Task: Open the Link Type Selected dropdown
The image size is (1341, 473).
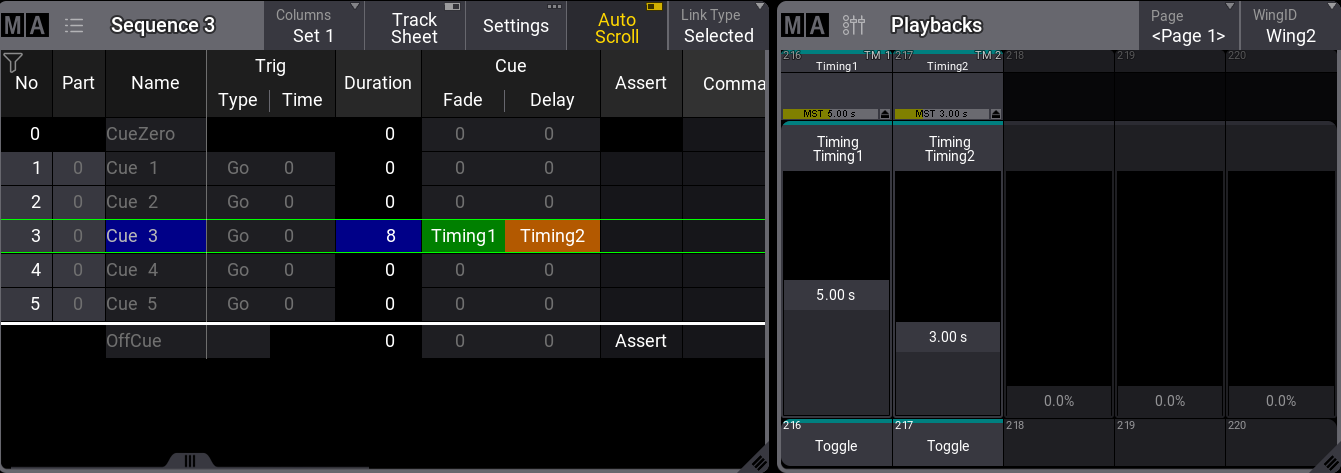Action: [718, 26]
